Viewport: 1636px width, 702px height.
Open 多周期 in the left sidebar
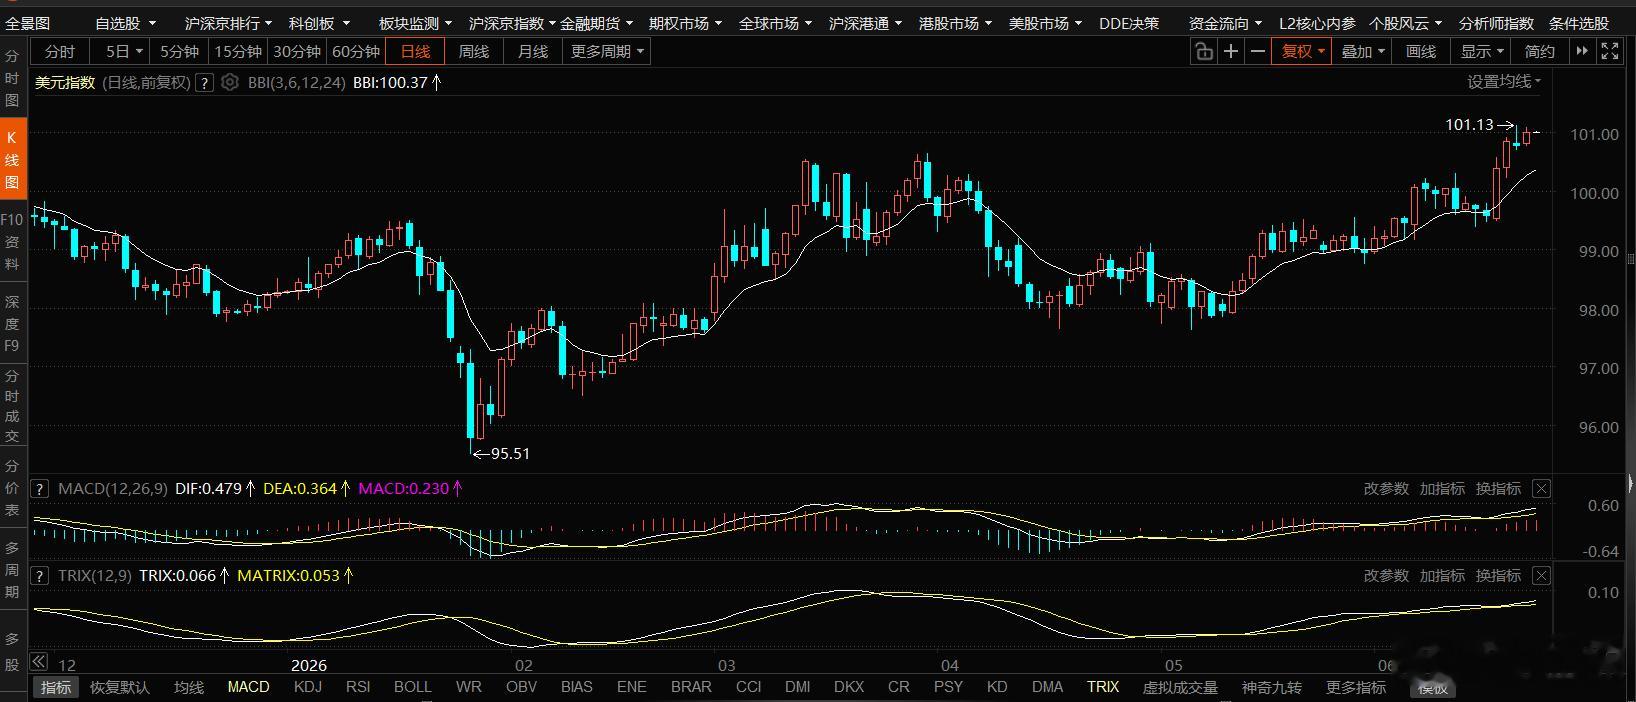pyautogui.click(x=12, y=570)
